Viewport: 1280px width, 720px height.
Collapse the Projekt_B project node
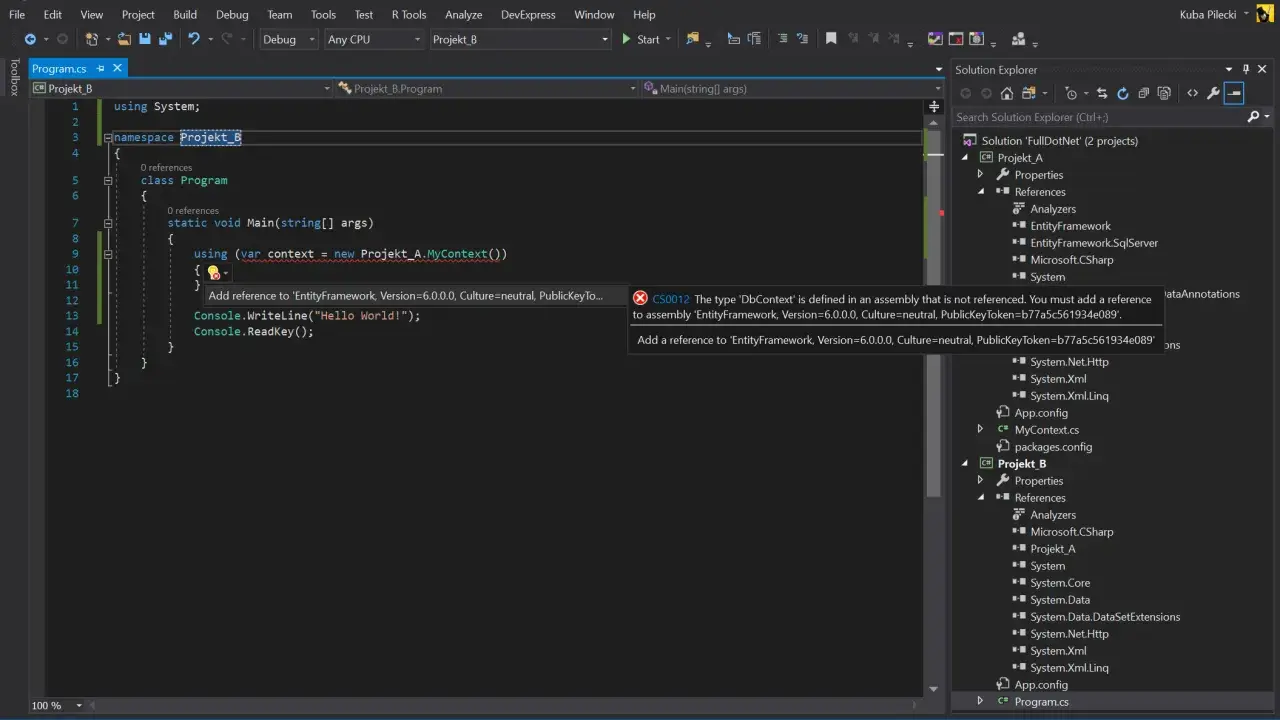click(x=966, y=463)
